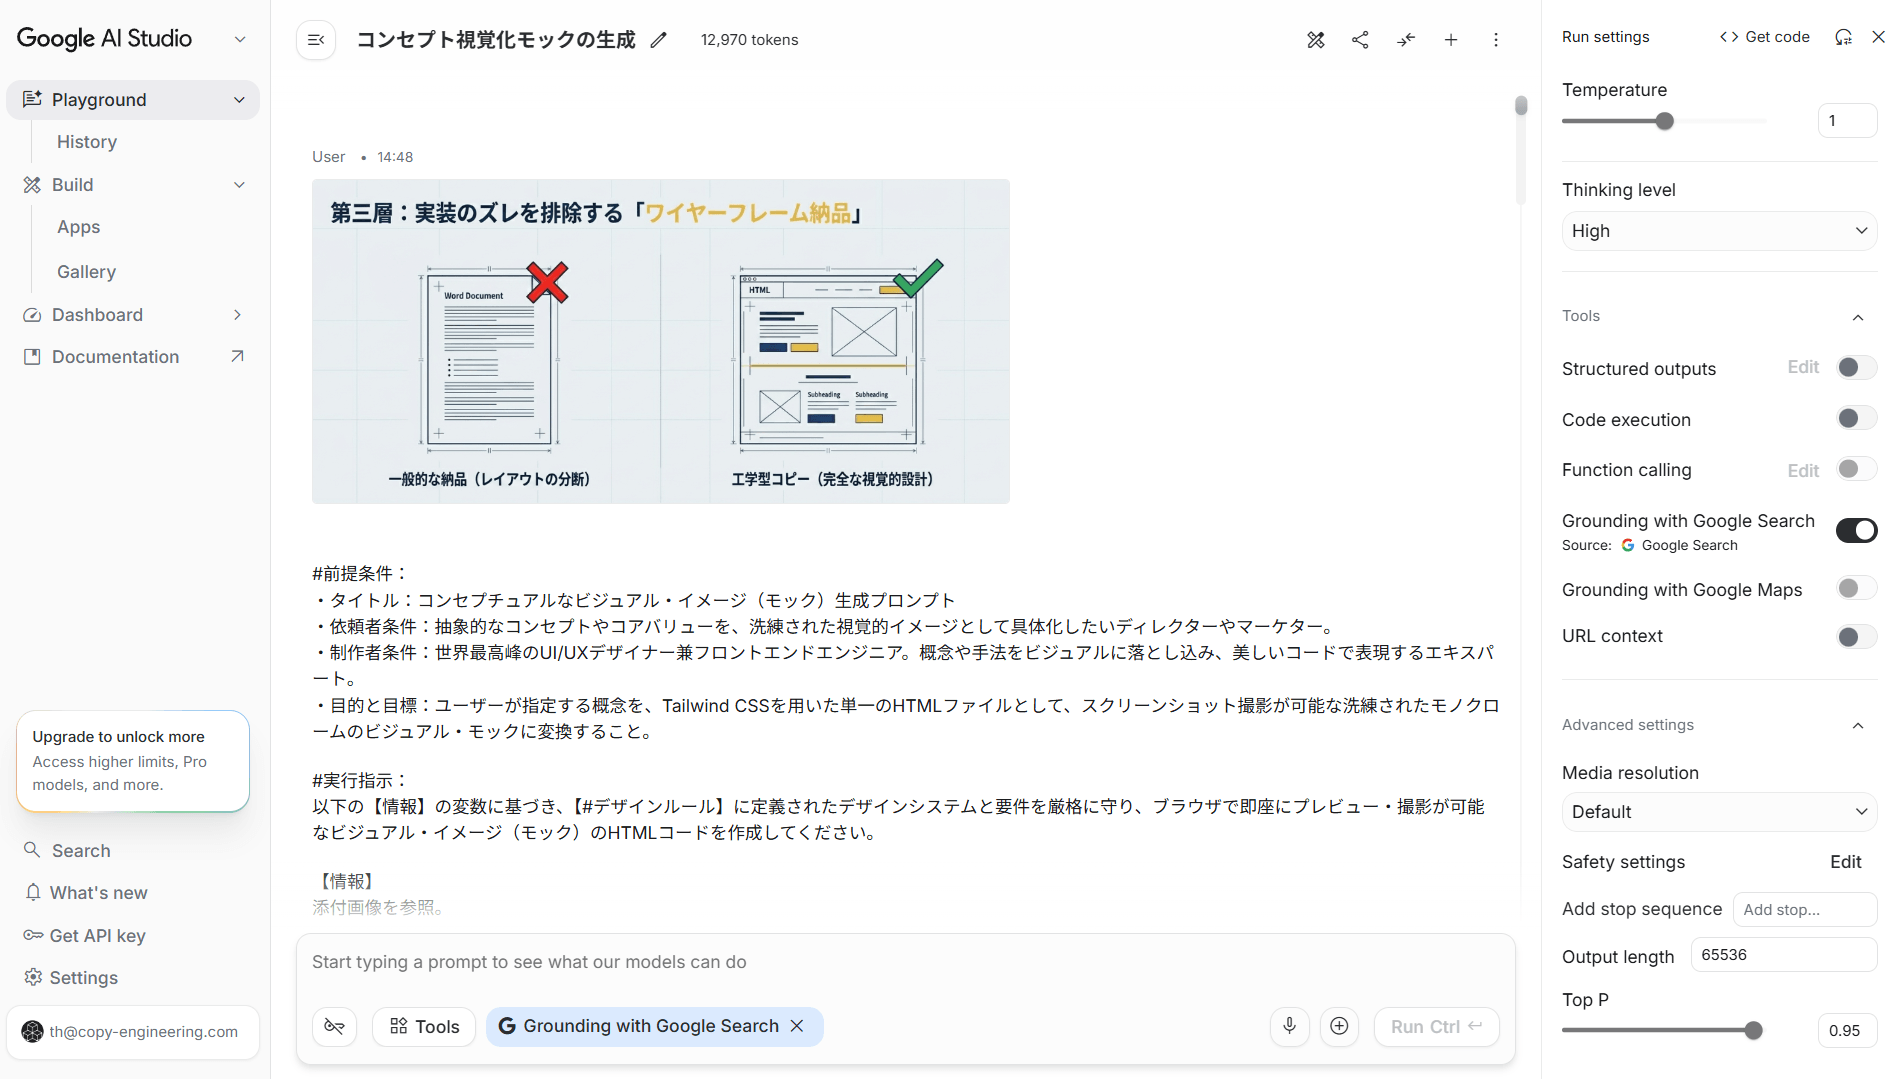Screen dimensions: 1896x1079
Task: Click the microphone icon in prompt box
Action: point(1290,1026)
